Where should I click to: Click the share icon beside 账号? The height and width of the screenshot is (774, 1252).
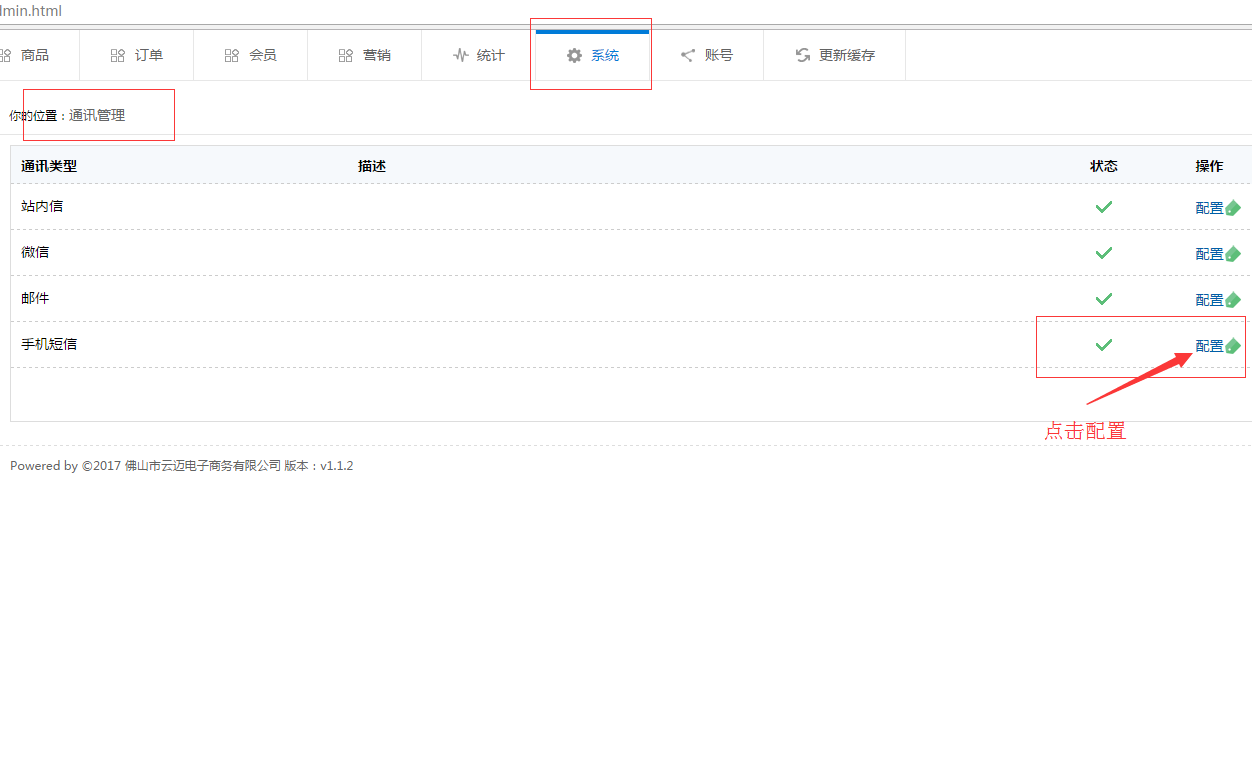688,56
